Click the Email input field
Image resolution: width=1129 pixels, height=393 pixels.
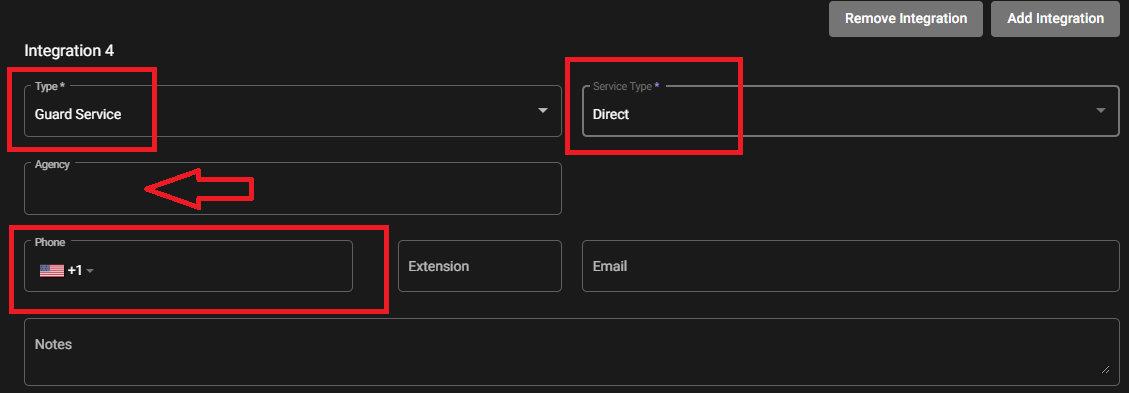850,266
